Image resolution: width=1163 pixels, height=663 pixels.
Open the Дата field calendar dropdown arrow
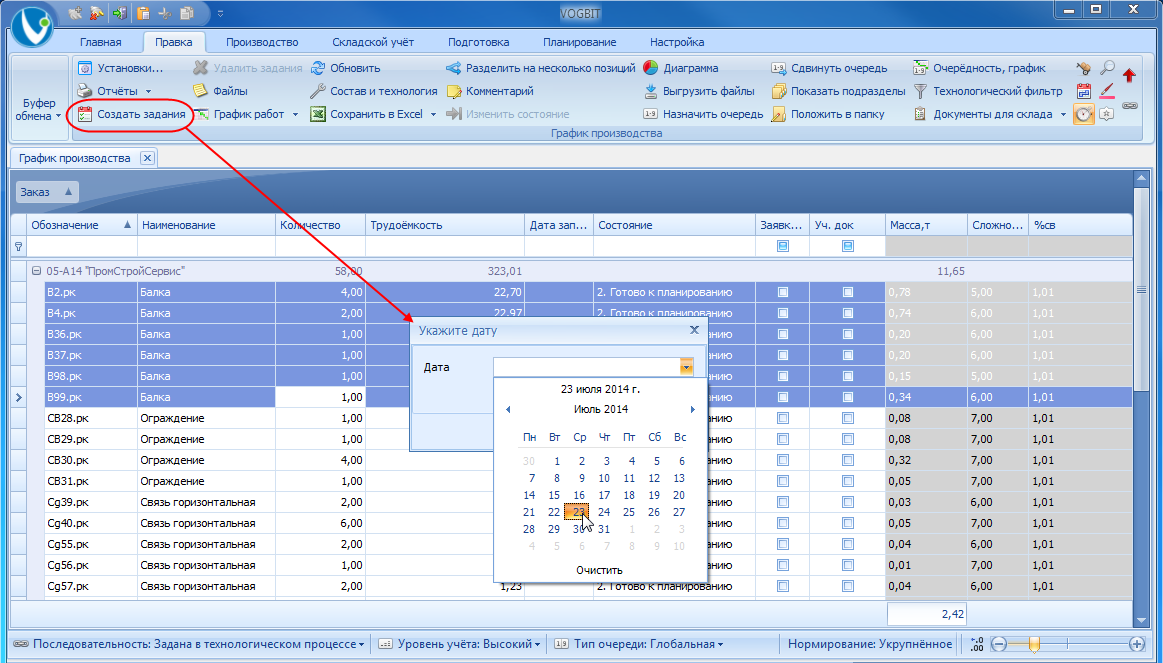tap(686, 366)
